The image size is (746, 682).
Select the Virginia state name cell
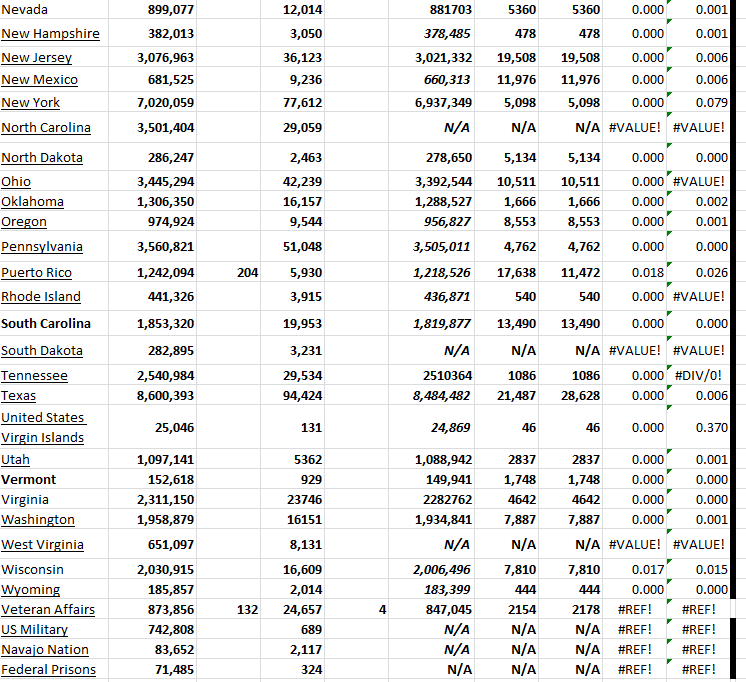pyautogui.click(x=54, y=499)
